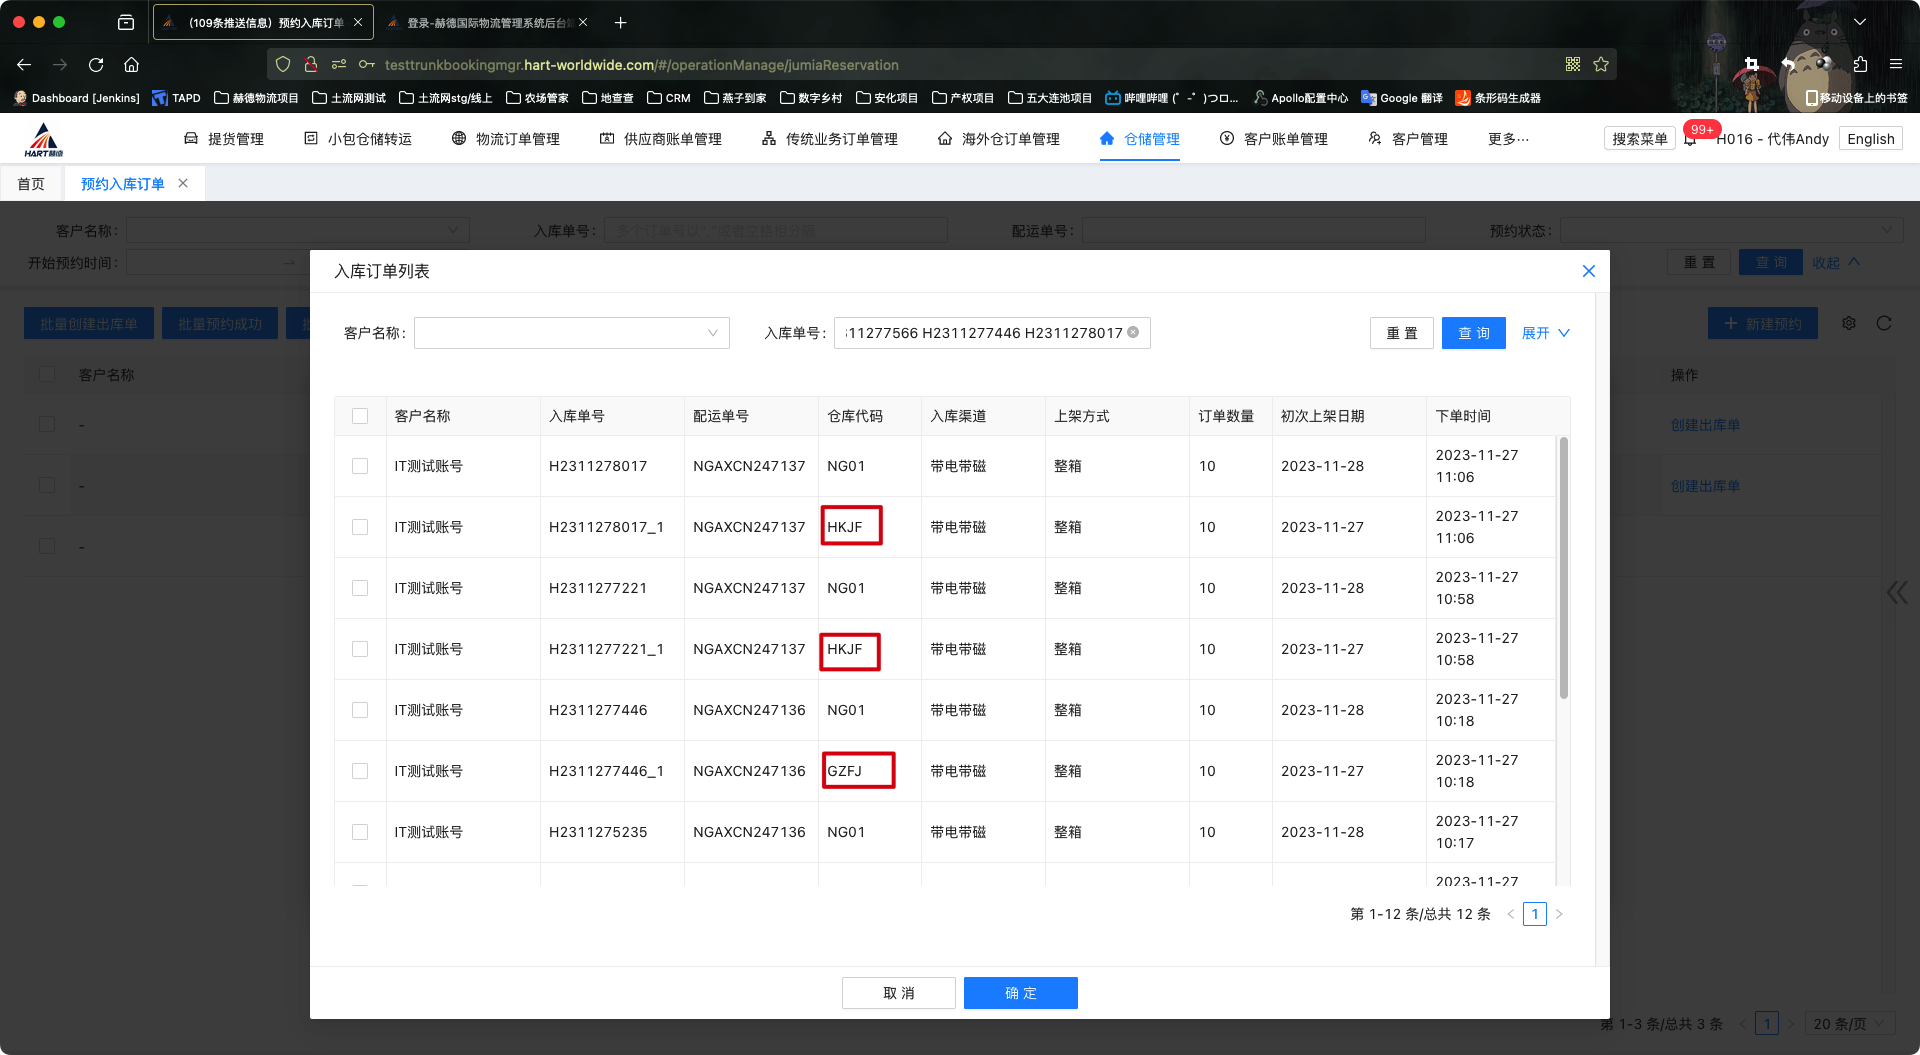Close the 入库订单列表 dialog with X icon

coord(1588,271)
